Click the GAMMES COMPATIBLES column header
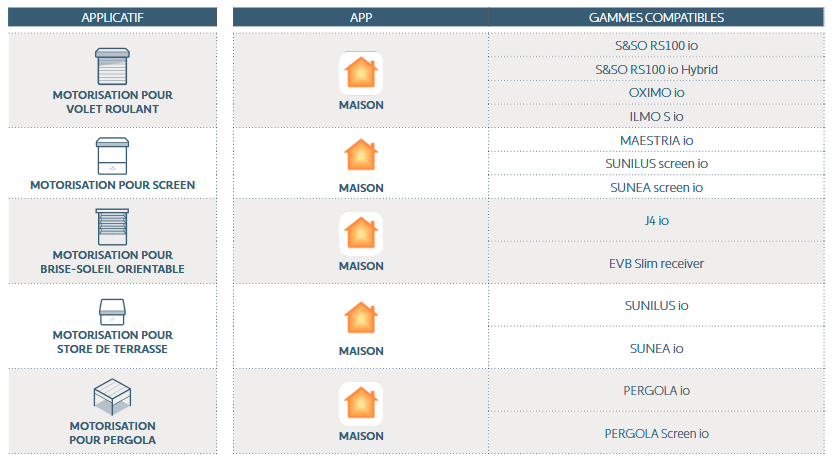This screenshot has width=836, height=464. pos(656,18)
